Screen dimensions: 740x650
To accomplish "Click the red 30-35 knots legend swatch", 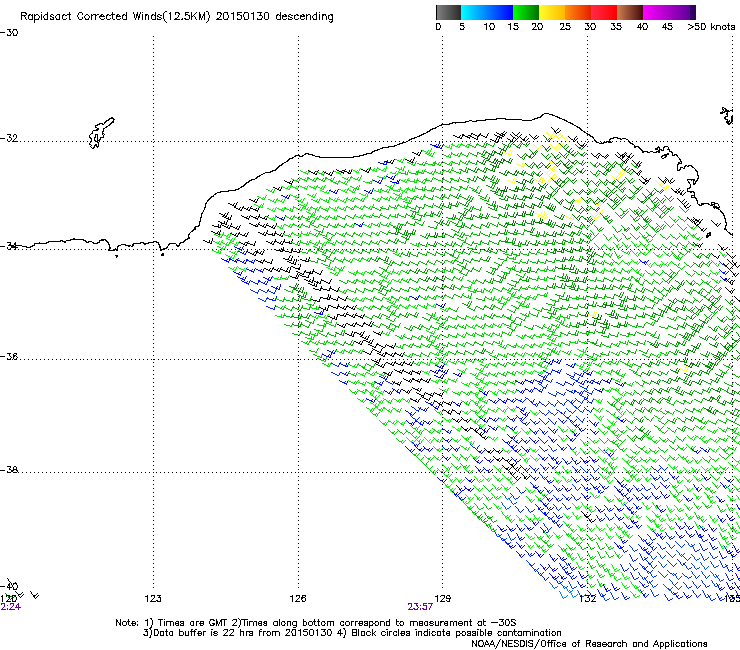I will click(x=604, y=12).
